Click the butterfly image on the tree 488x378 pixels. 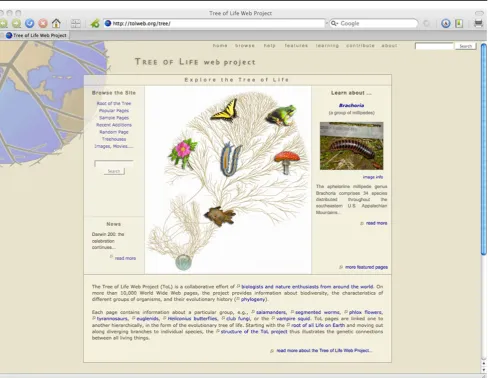pyautogui.click(x=225, y=110)
